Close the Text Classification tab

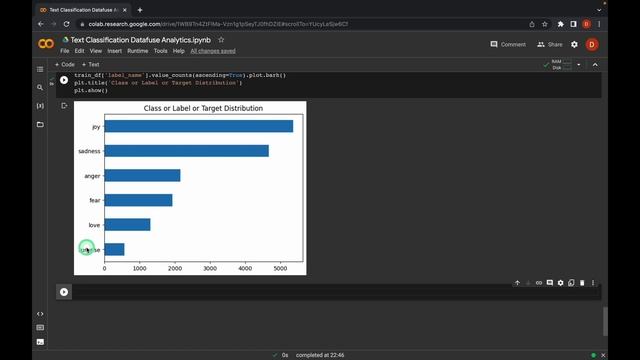(x=125, y=10)
